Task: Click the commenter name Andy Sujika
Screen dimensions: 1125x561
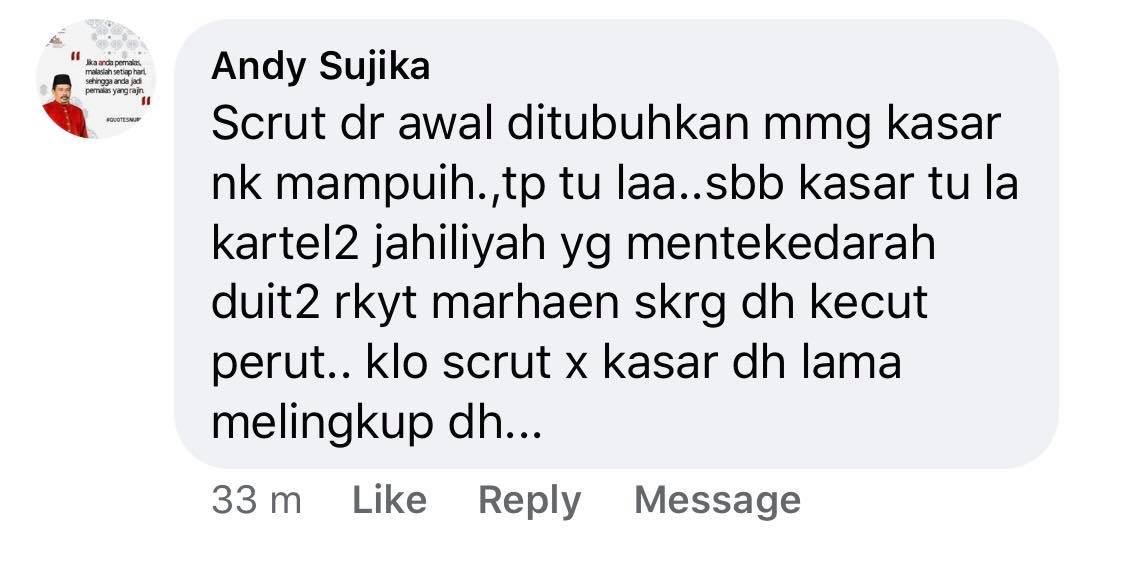Action: (321, 67)
